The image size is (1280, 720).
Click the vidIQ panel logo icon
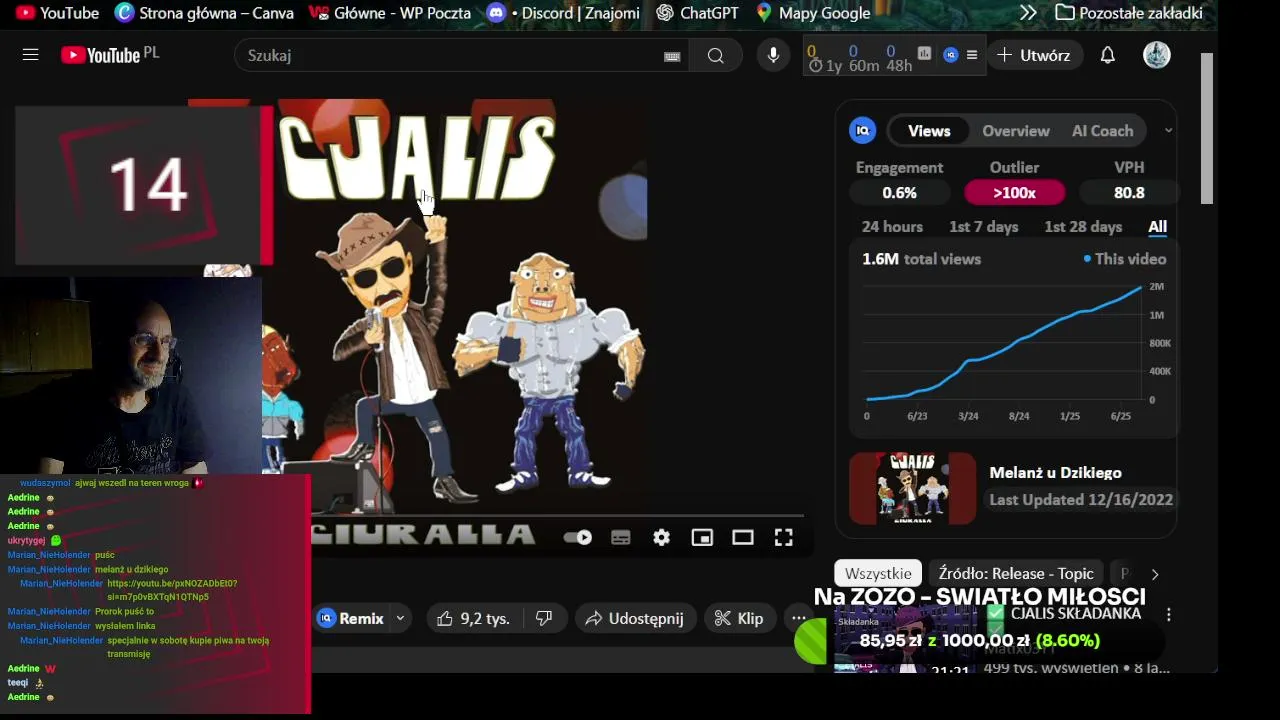pos(862,130)
